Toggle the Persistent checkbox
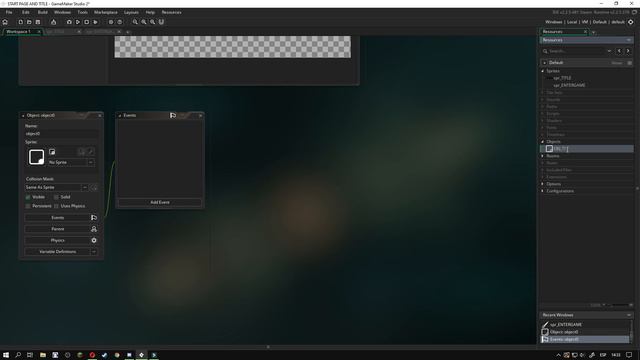 point(28,206)
